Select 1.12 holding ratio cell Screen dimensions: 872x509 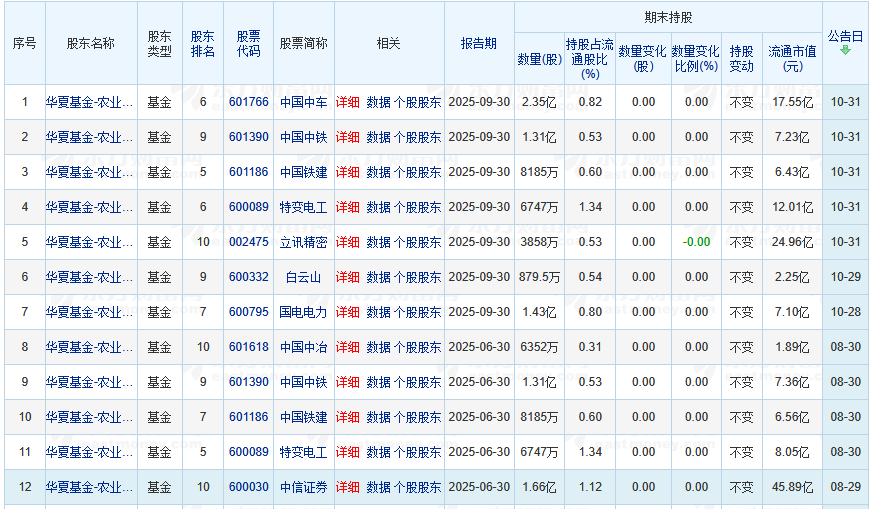[x=590, y=487]
